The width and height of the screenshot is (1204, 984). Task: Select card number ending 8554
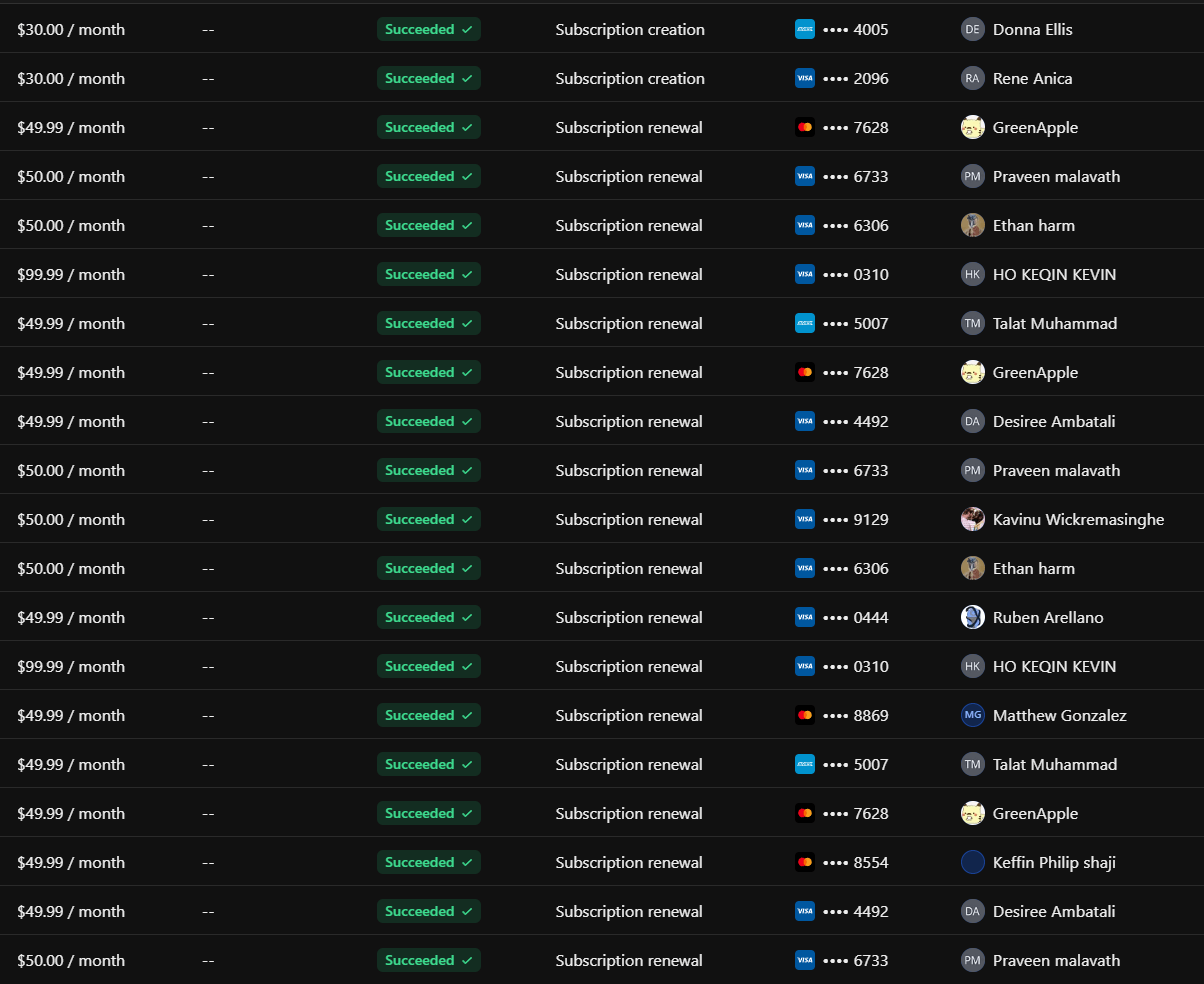(x=855, y=863)
